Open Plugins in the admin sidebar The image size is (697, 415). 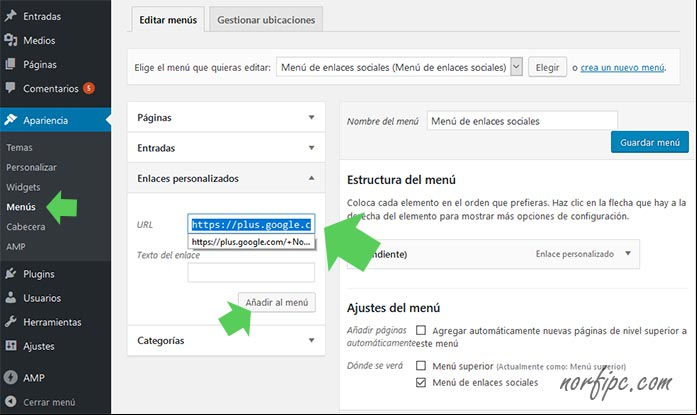[39, 274]
